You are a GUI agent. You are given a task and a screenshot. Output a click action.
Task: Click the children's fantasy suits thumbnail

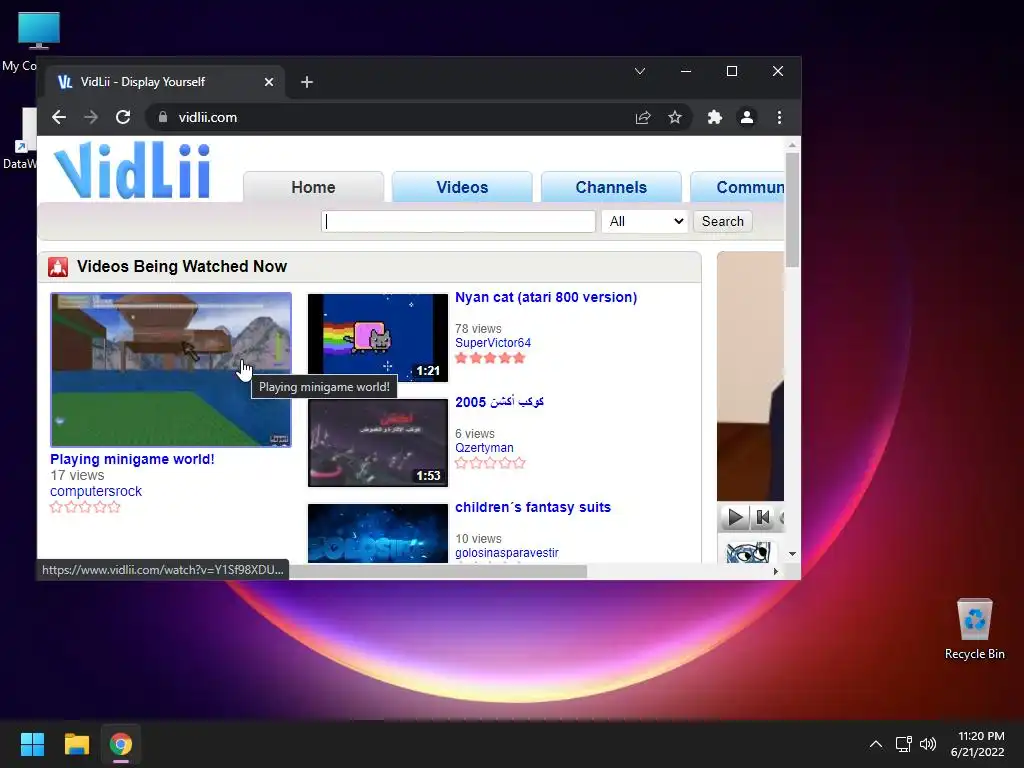pyautogui.click(x=378, y=533)
